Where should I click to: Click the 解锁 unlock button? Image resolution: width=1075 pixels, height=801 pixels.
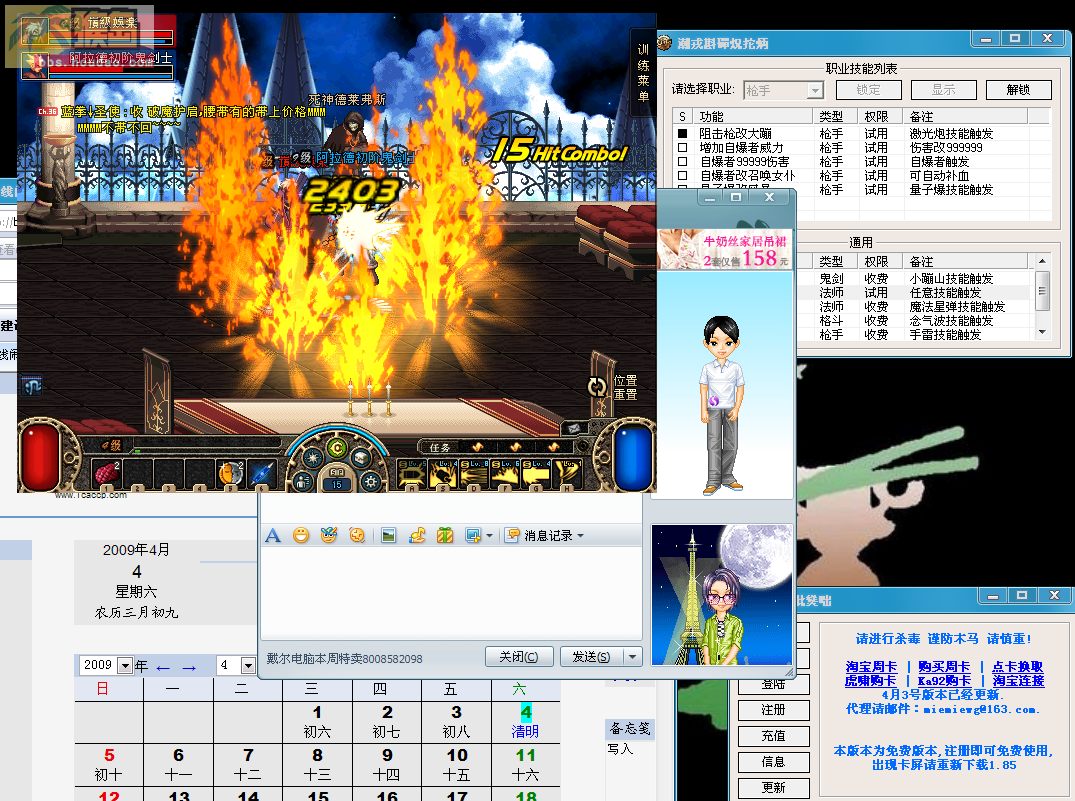pos(1018,90)
